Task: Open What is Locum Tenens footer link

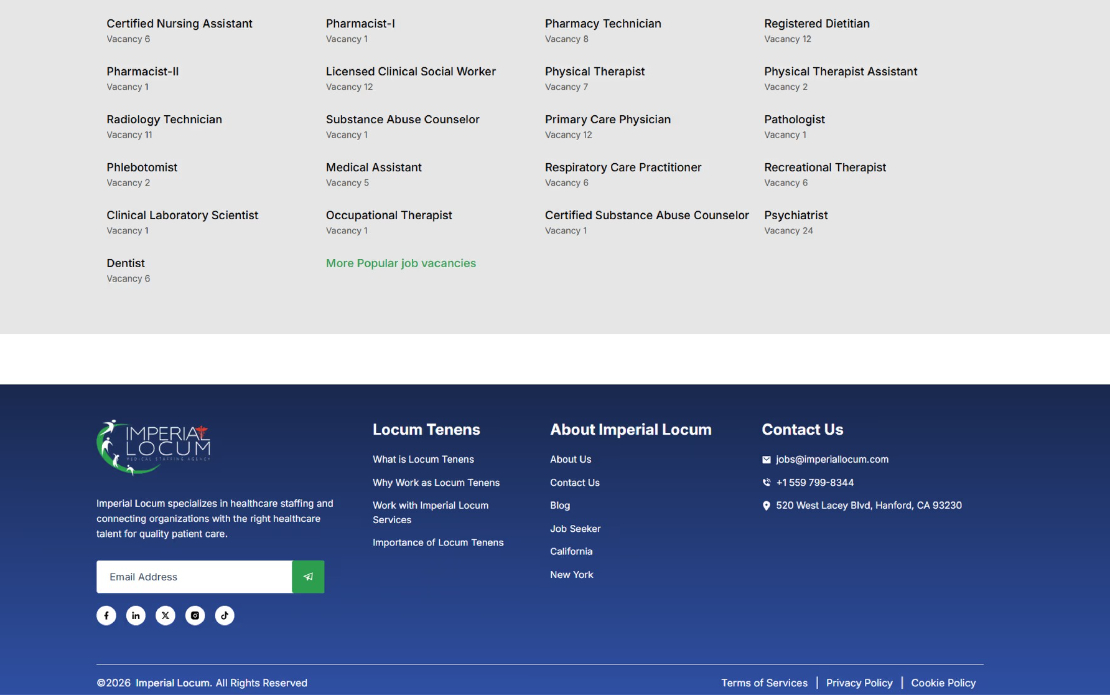Action: 423,460
